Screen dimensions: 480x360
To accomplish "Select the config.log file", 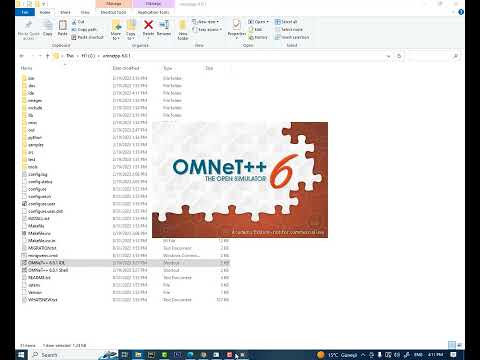I will 38,174.
